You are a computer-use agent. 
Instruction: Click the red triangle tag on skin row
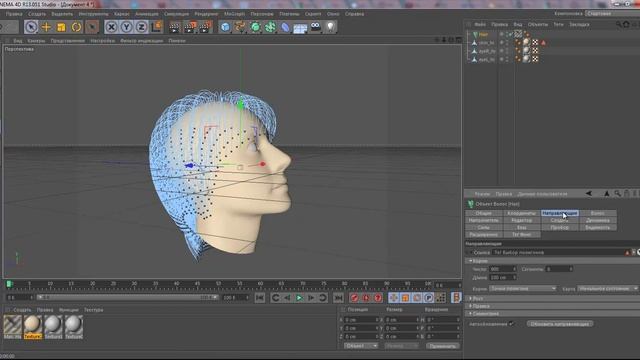point(543,42)
